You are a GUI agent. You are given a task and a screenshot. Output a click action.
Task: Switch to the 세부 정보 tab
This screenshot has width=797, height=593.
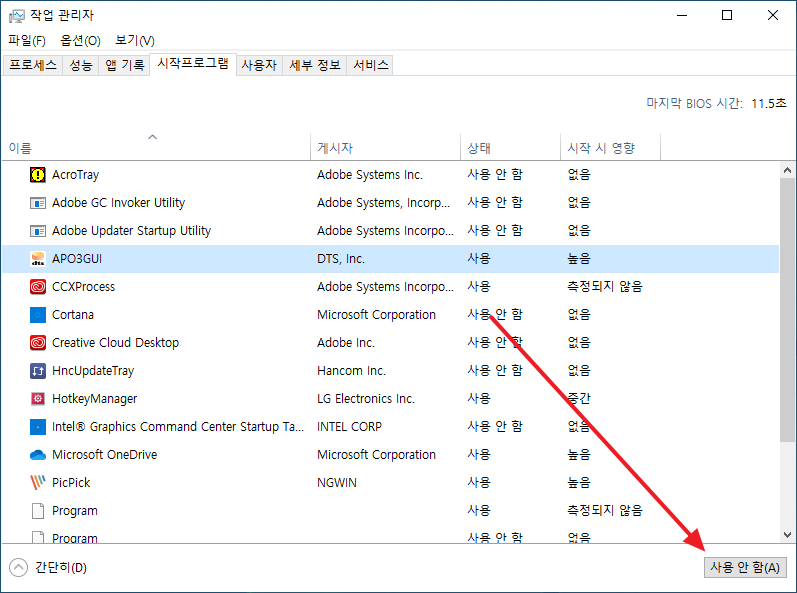(x=315, y=65)
